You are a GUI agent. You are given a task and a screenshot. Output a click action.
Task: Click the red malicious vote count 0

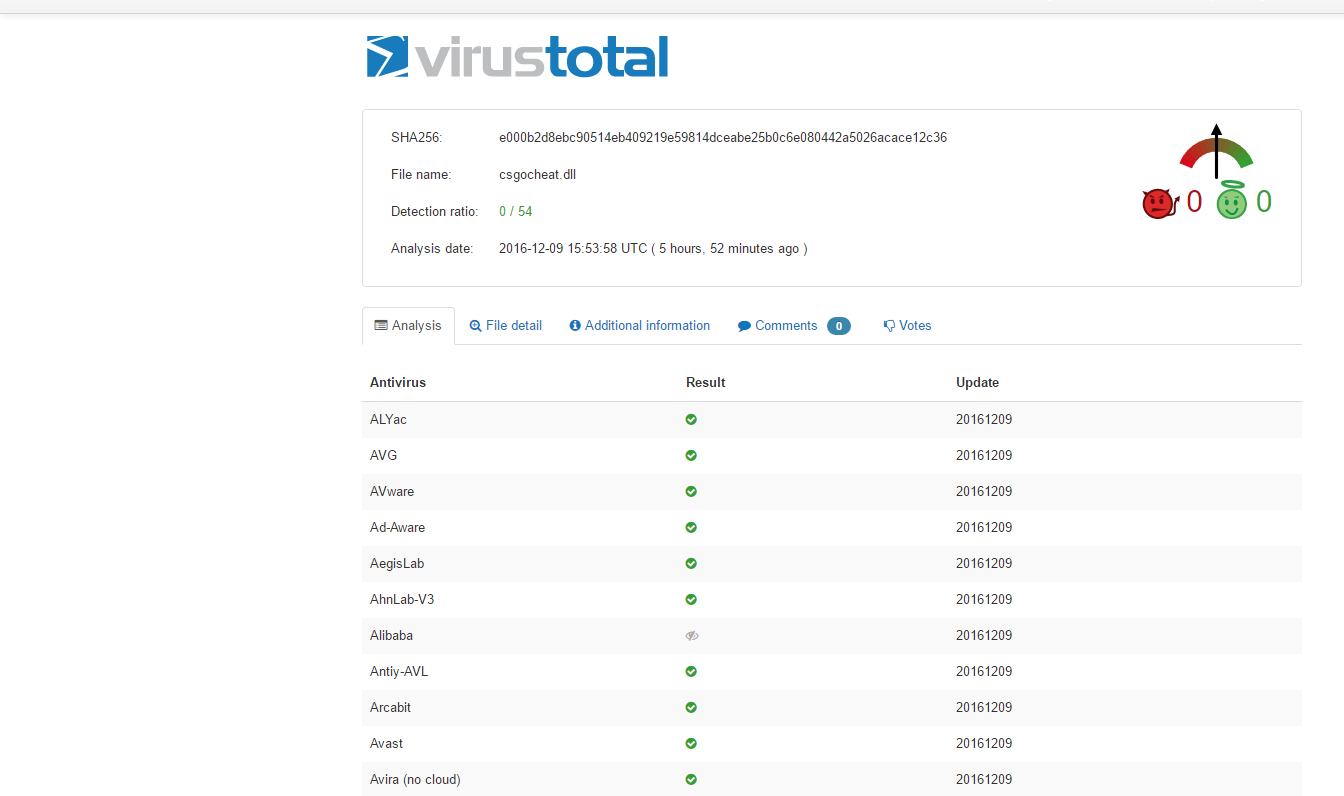[x=1194, y=202]
